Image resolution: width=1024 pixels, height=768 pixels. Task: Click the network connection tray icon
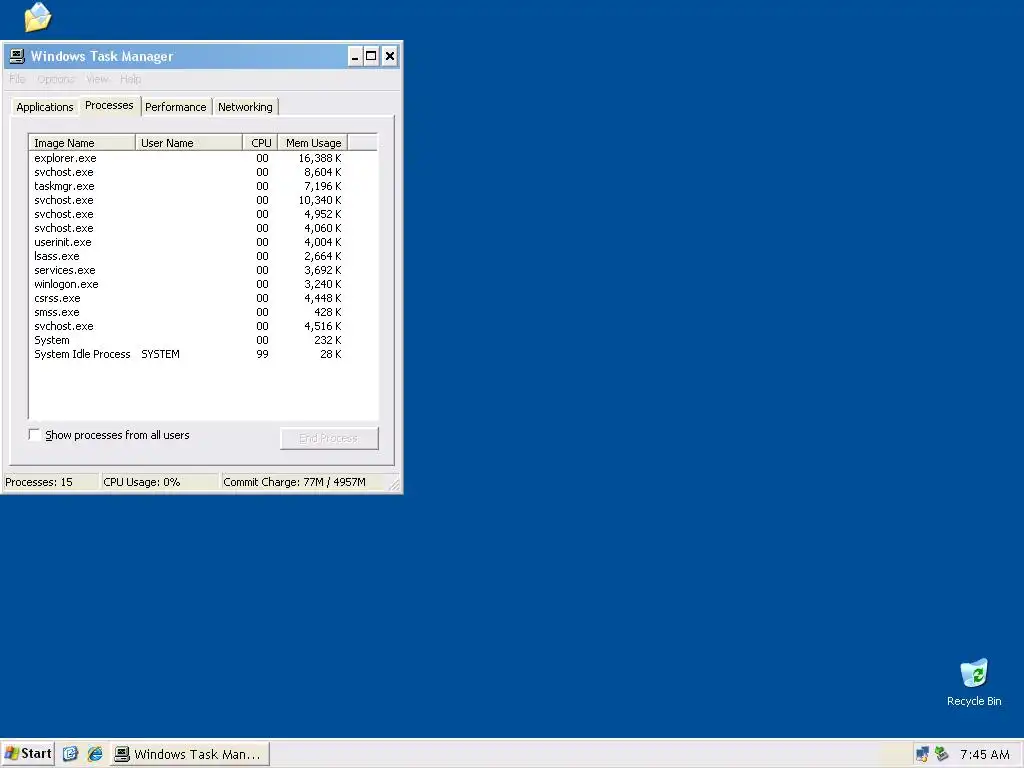pos(922,754)
